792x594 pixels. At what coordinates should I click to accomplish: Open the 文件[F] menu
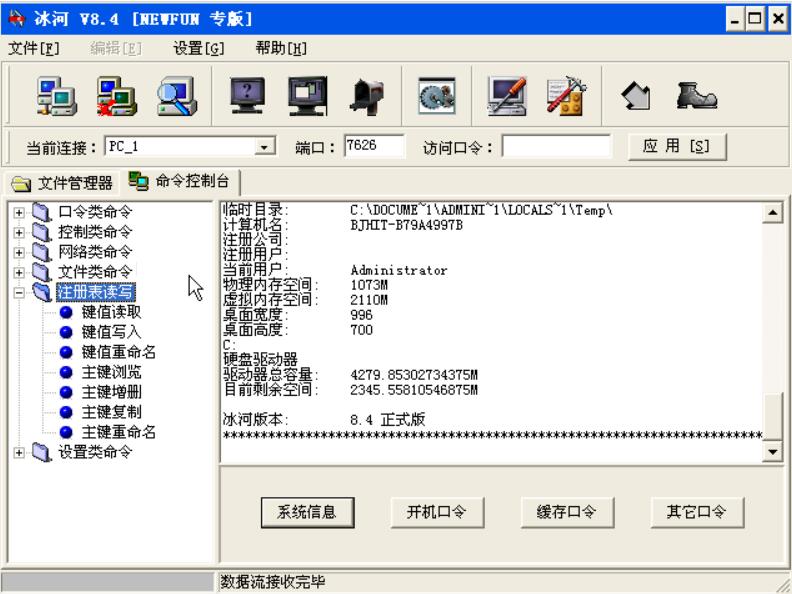[x=34, y=48]
